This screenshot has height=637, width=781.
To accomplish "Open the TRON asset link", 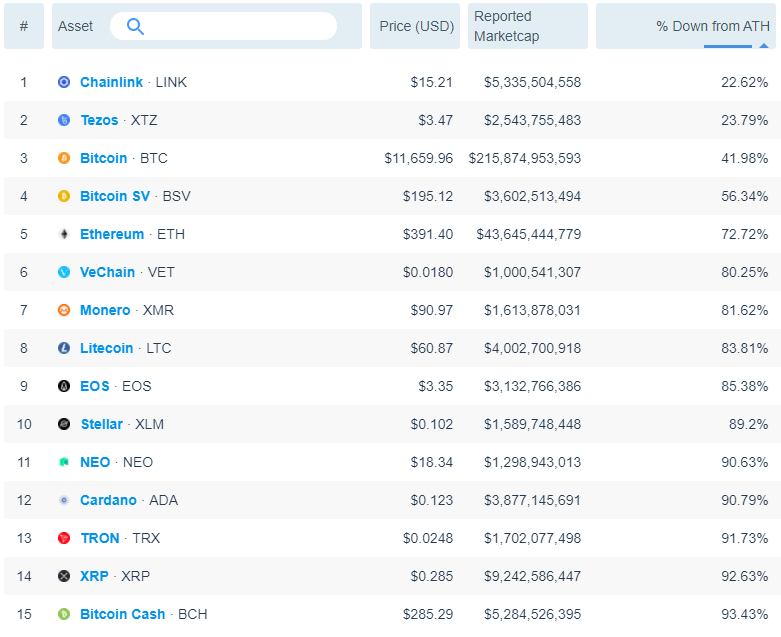I will (x=100, y=538).
